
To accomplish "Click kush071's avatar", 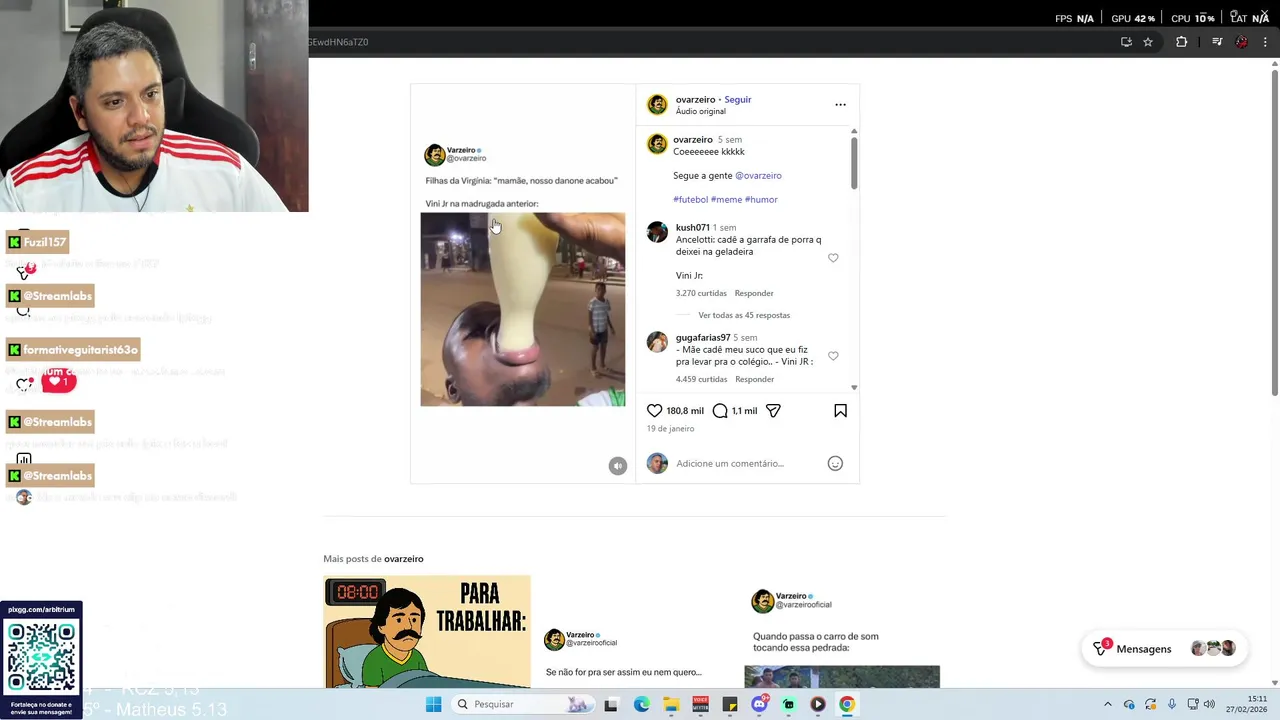I will (x=657, y=232).
